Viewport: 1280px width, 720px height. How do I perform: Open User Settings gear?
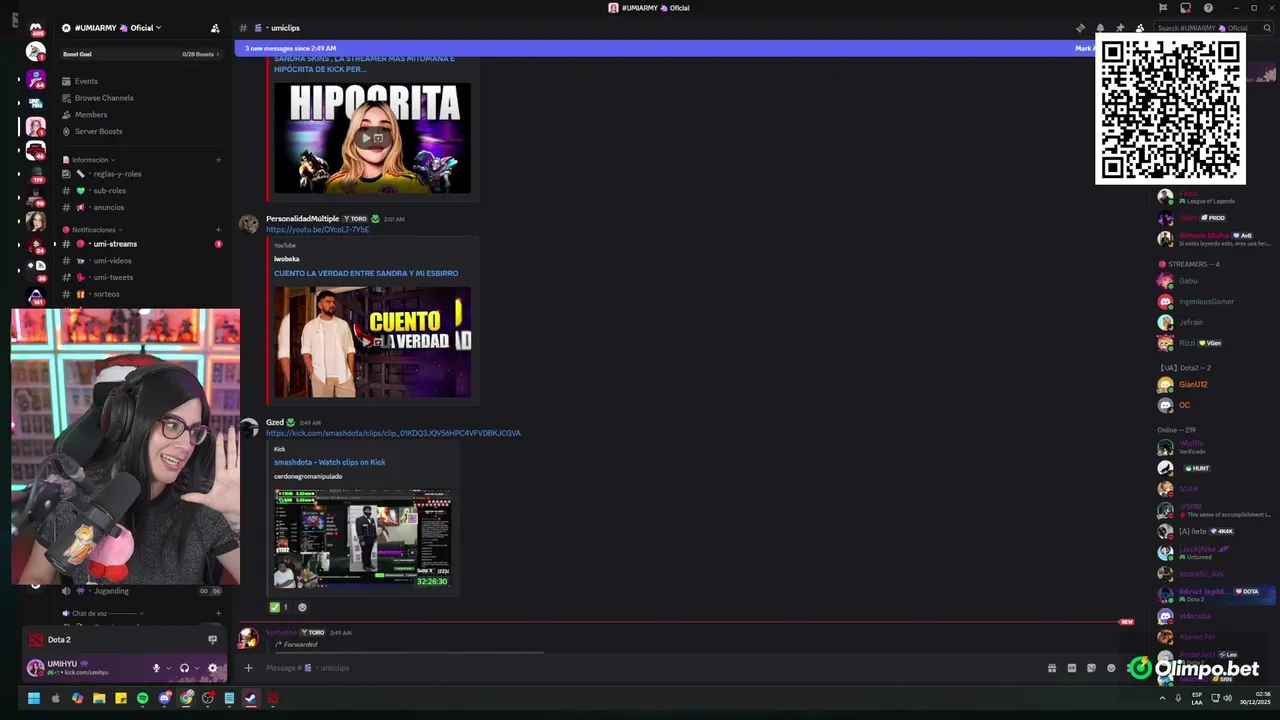[212, 668]
